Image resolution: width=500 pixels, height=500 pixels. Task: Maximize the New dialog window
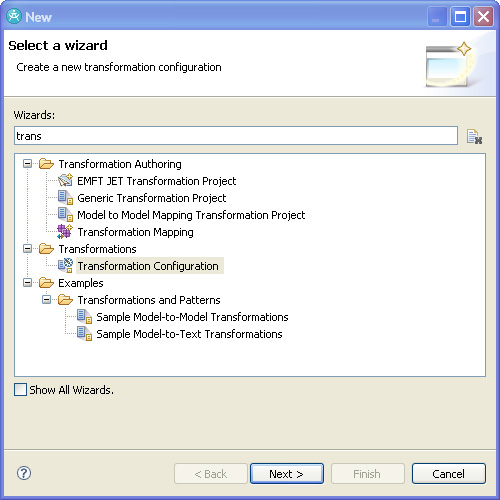tap(460, 17)
